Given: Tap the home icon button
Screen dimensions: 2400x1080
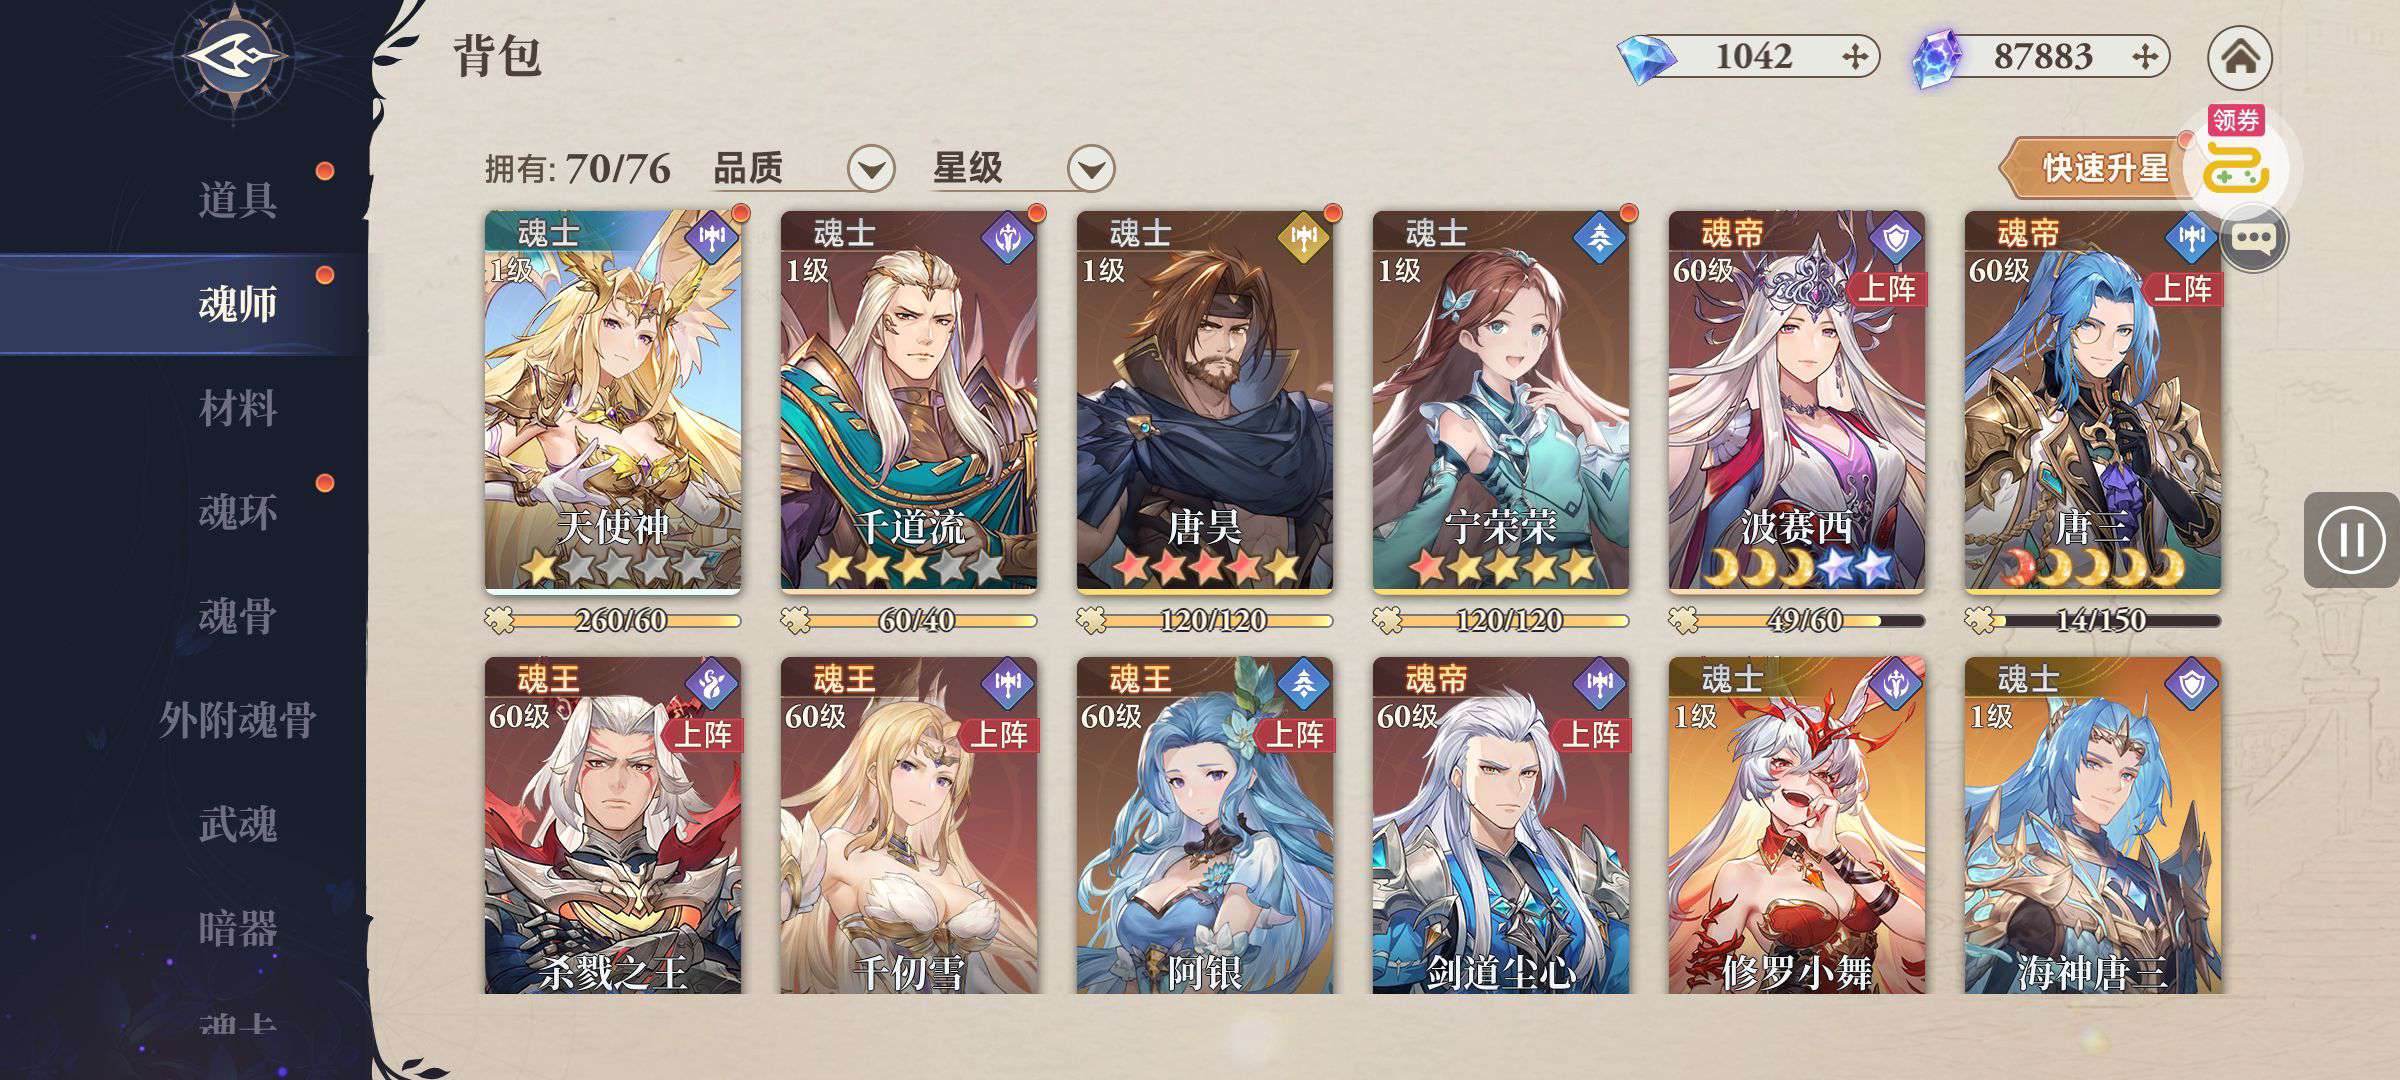Looking at the screenshot, I should tap(2240, 57).
